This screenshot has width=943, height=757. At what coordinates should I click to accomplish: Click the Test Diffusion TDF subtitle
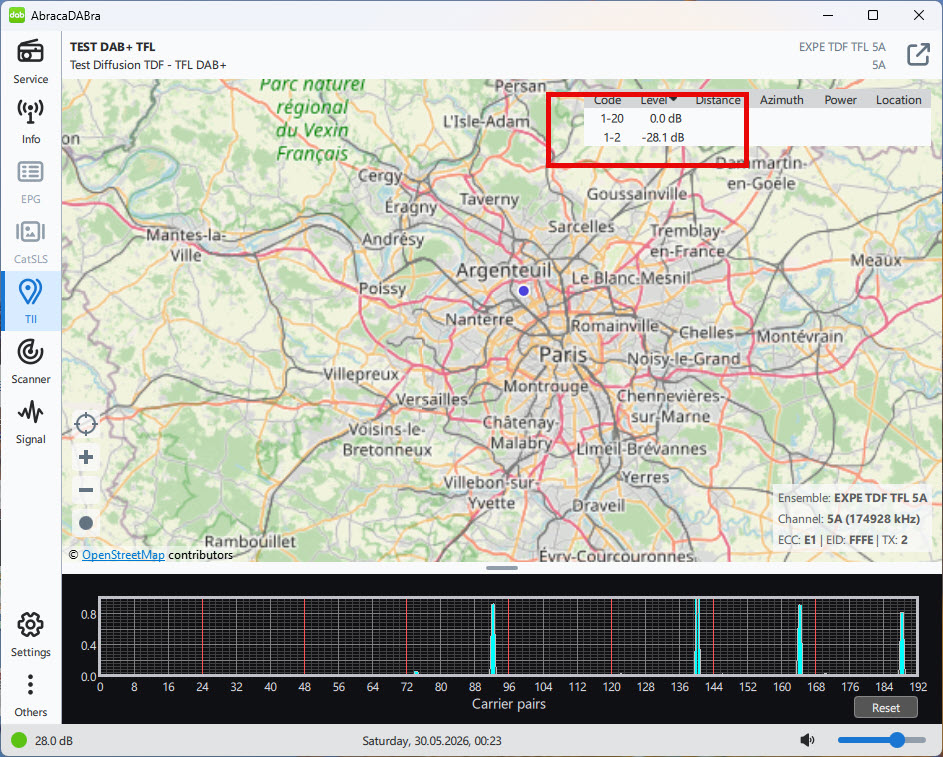(x=148, y=65)
